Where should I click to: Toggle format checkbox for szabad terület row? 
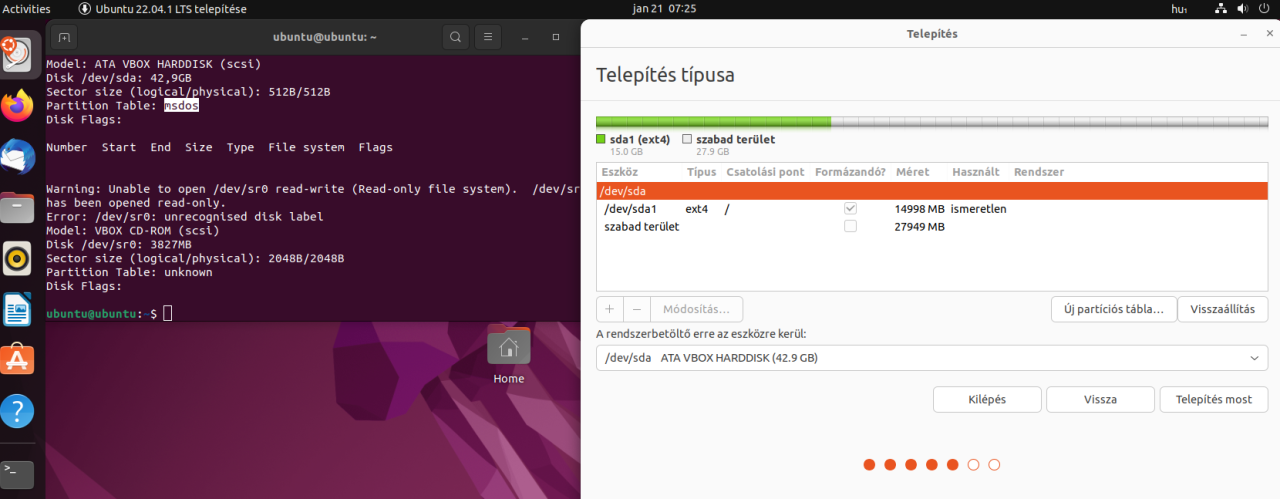click(850, 226)
